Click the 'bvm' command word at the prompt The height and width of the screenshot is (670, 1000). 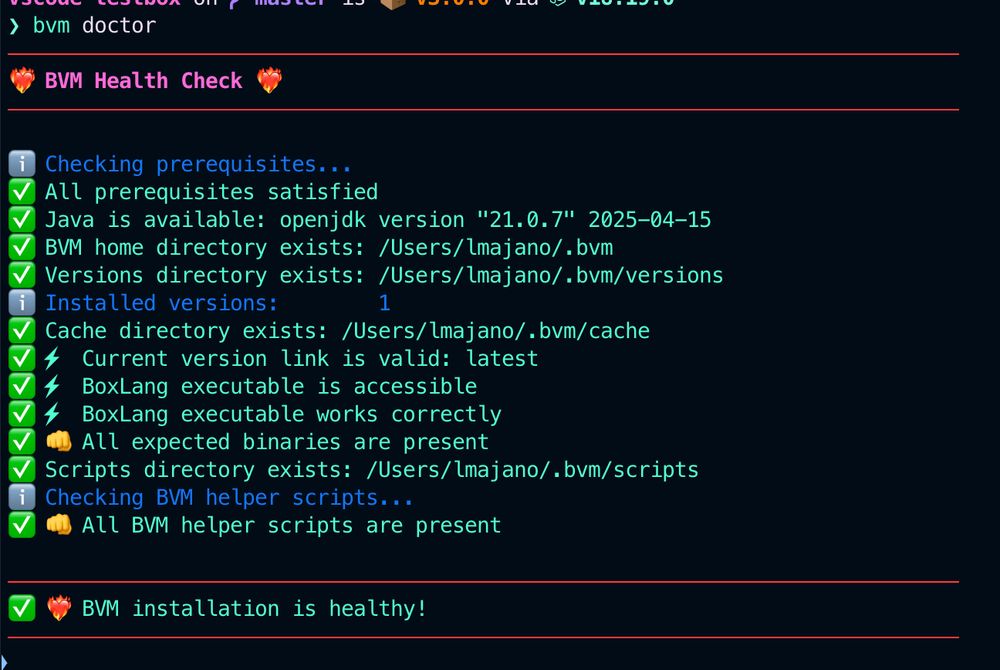coord(51,26)
